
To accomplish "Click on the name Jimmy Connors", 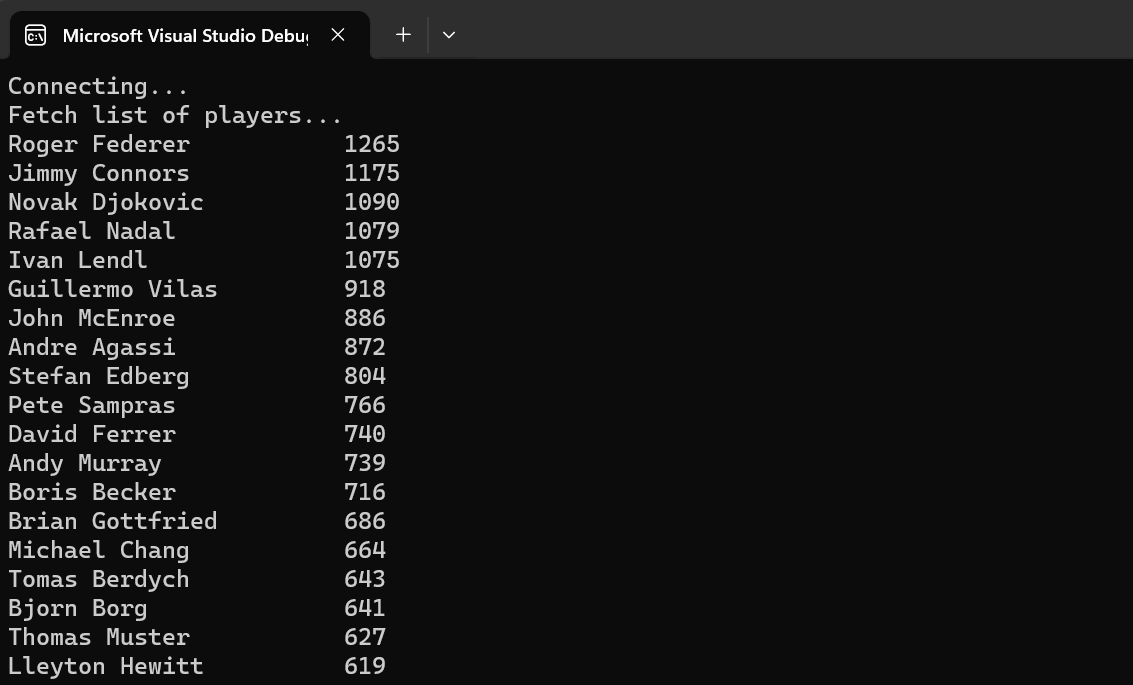I will click(x=98, y=173).
